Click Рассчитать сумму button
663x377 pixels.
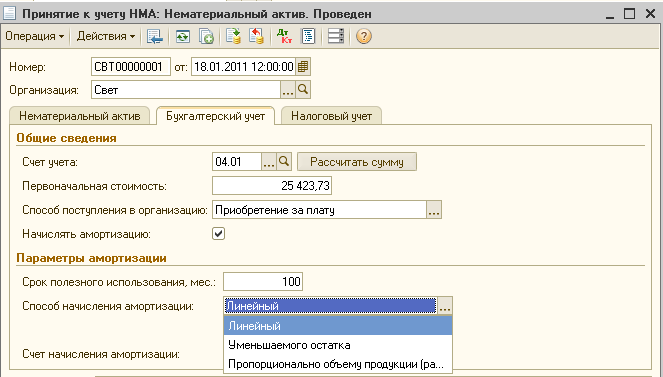point(357,162)
